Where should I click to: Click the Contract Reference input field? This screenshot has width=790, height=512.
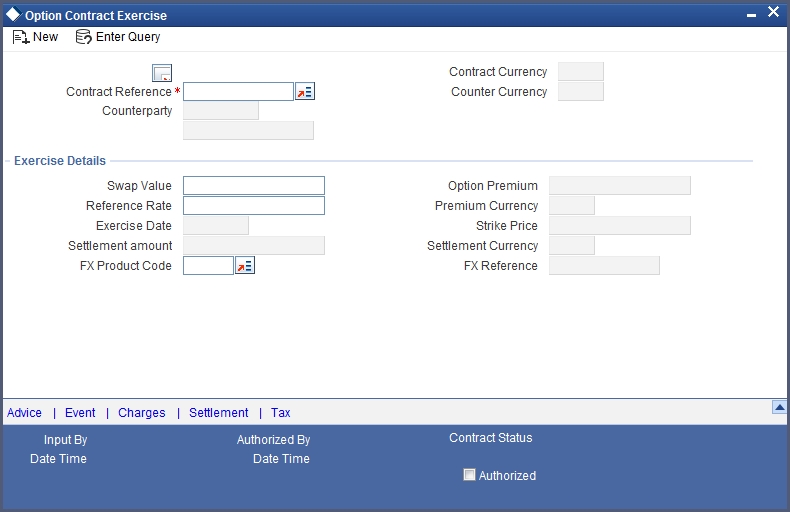pyautogui.click(x=238, y=92)
